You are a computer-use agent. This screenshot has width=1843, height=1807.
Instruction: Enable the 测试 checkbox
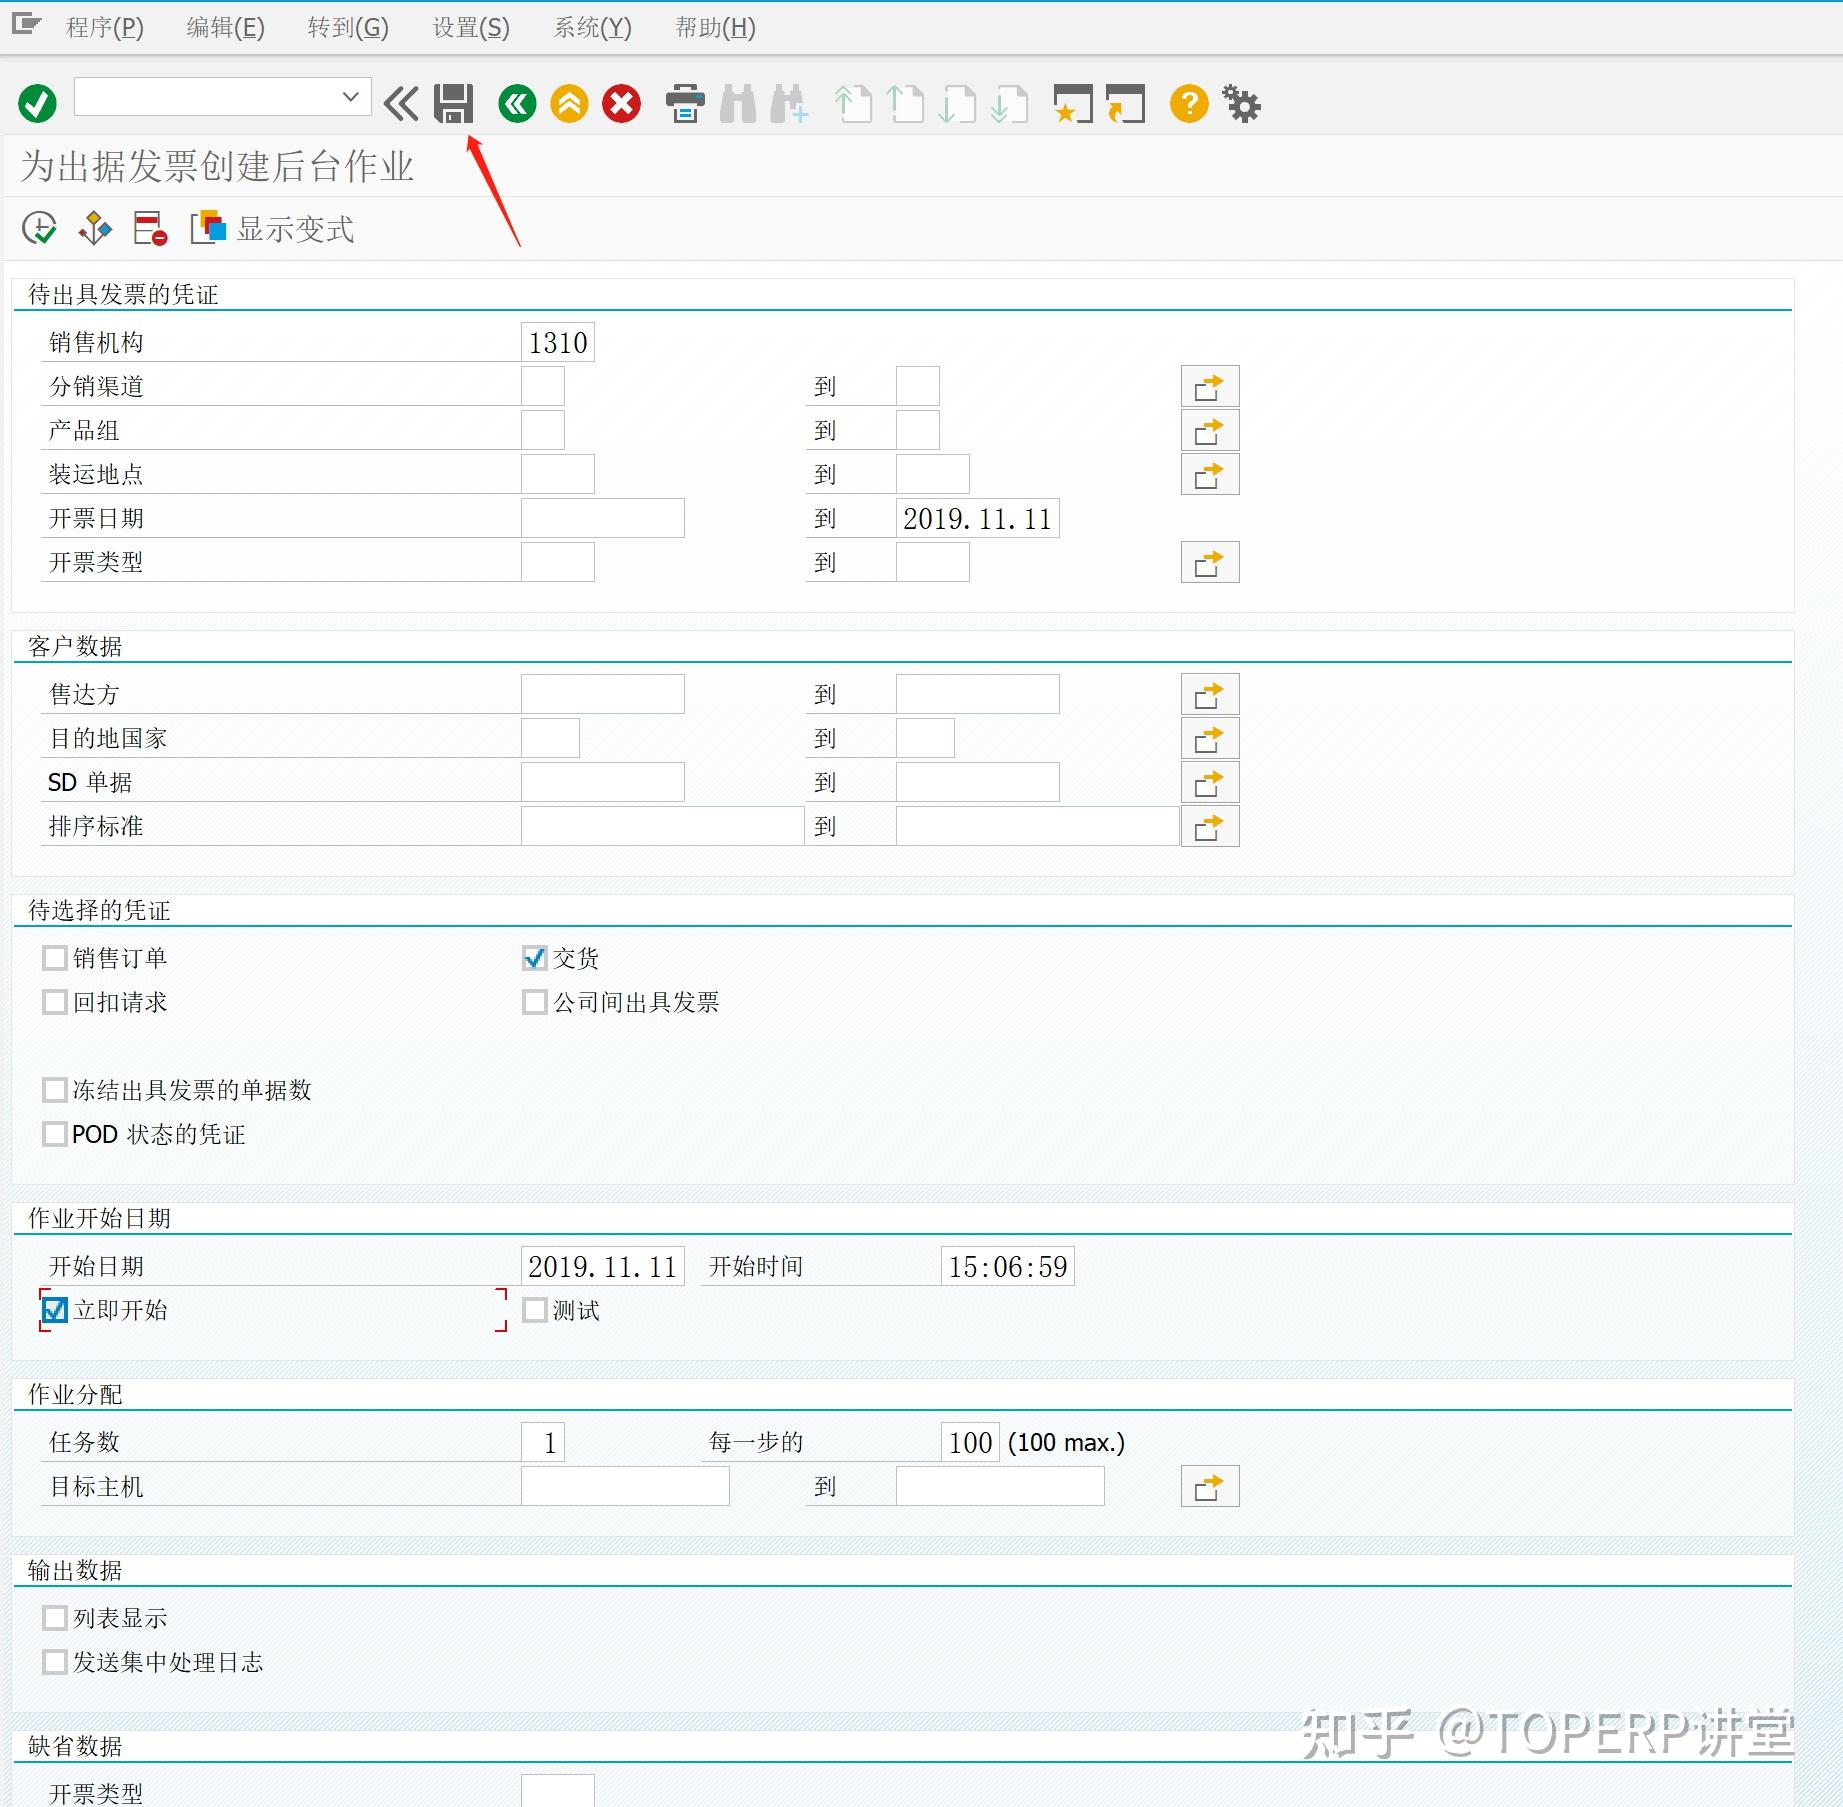click(x=535, y=1310)
